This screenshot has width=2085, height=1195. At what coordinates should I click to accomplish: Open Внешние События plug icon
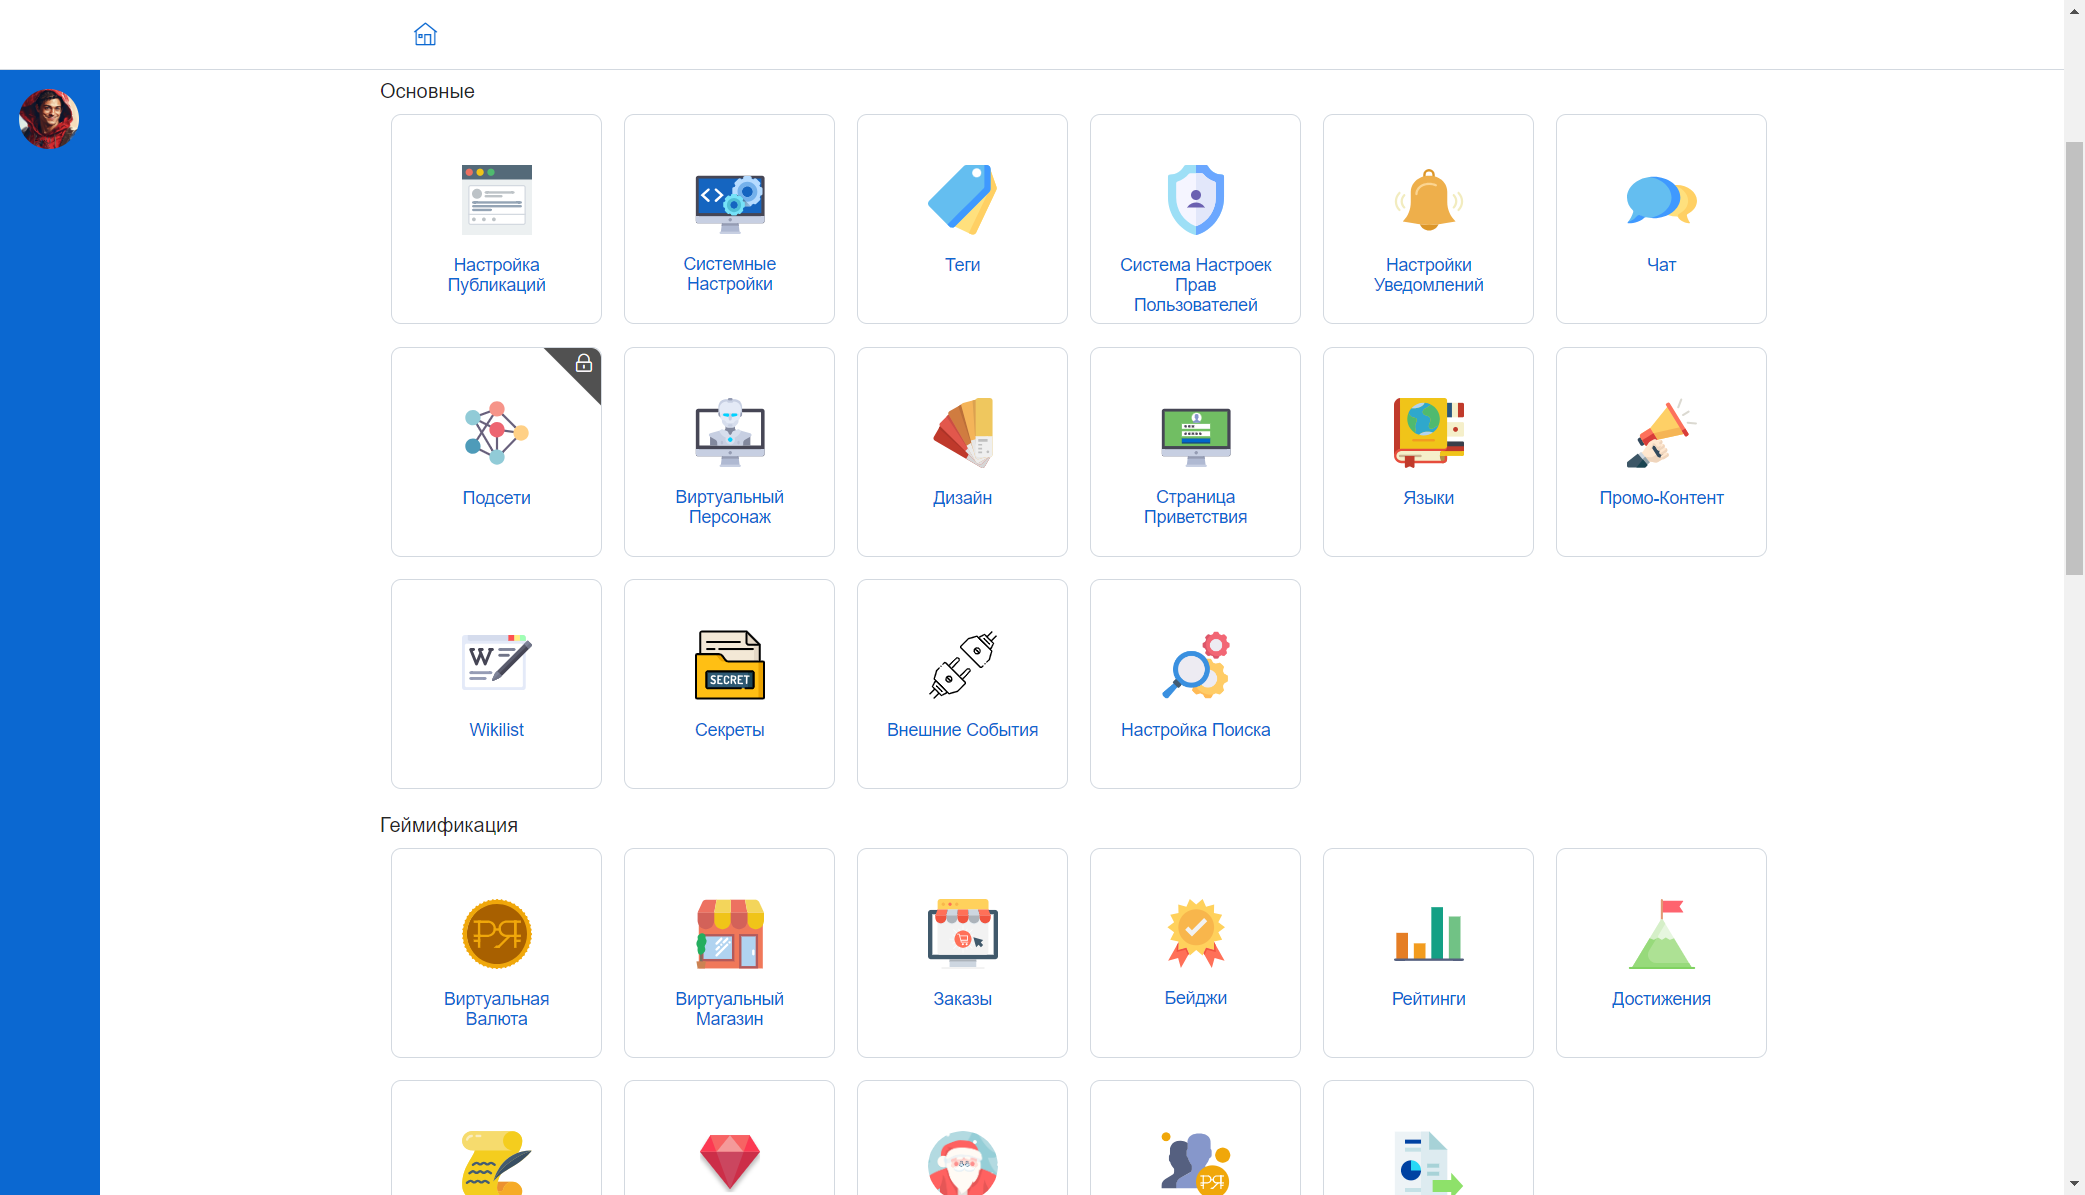962,665
